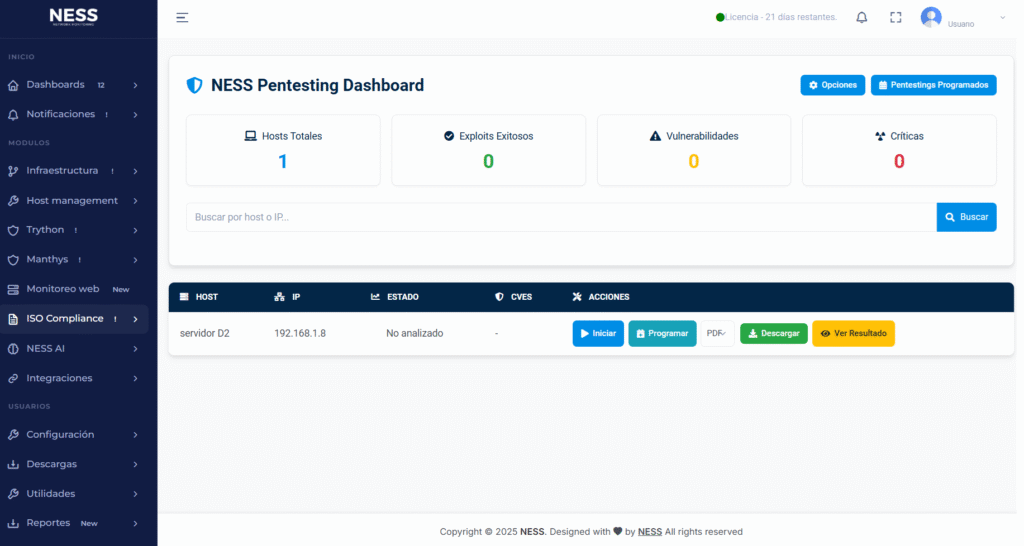
Task: Click the shield icon beside the dashboard title
Action: pos(195,86)
